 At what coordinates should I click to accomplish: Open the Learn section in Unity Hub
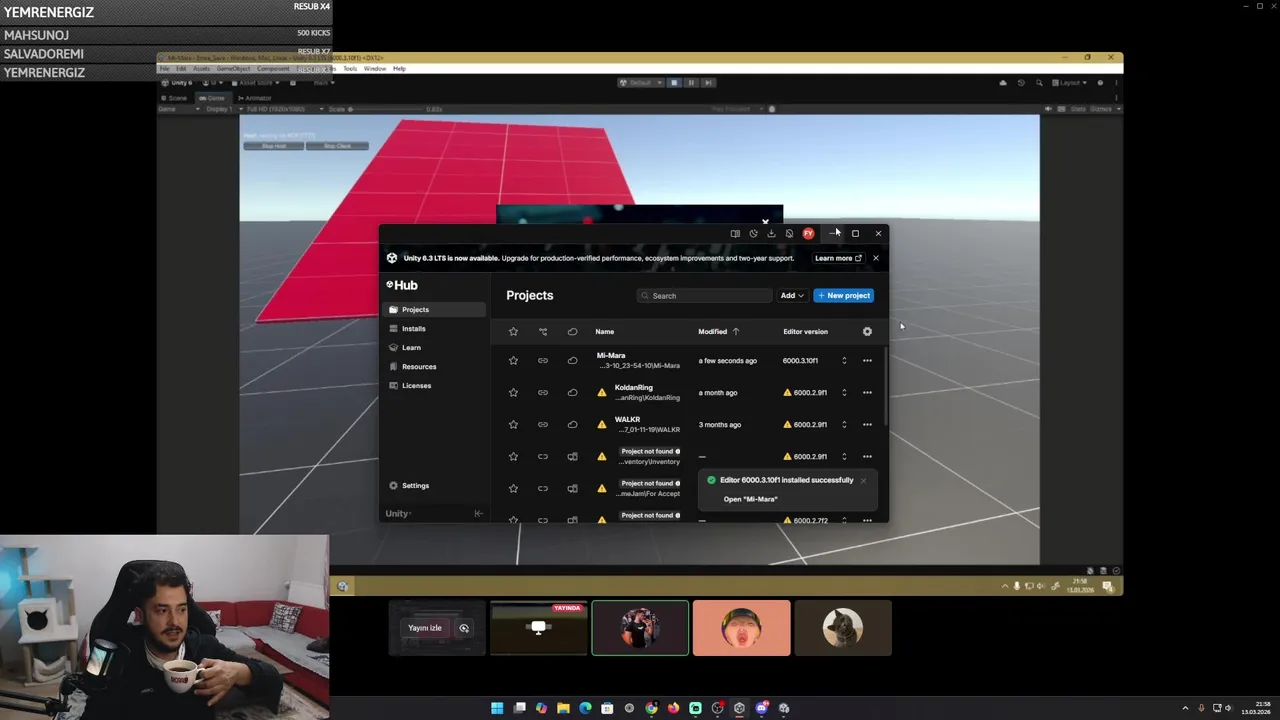coord(434,348)
